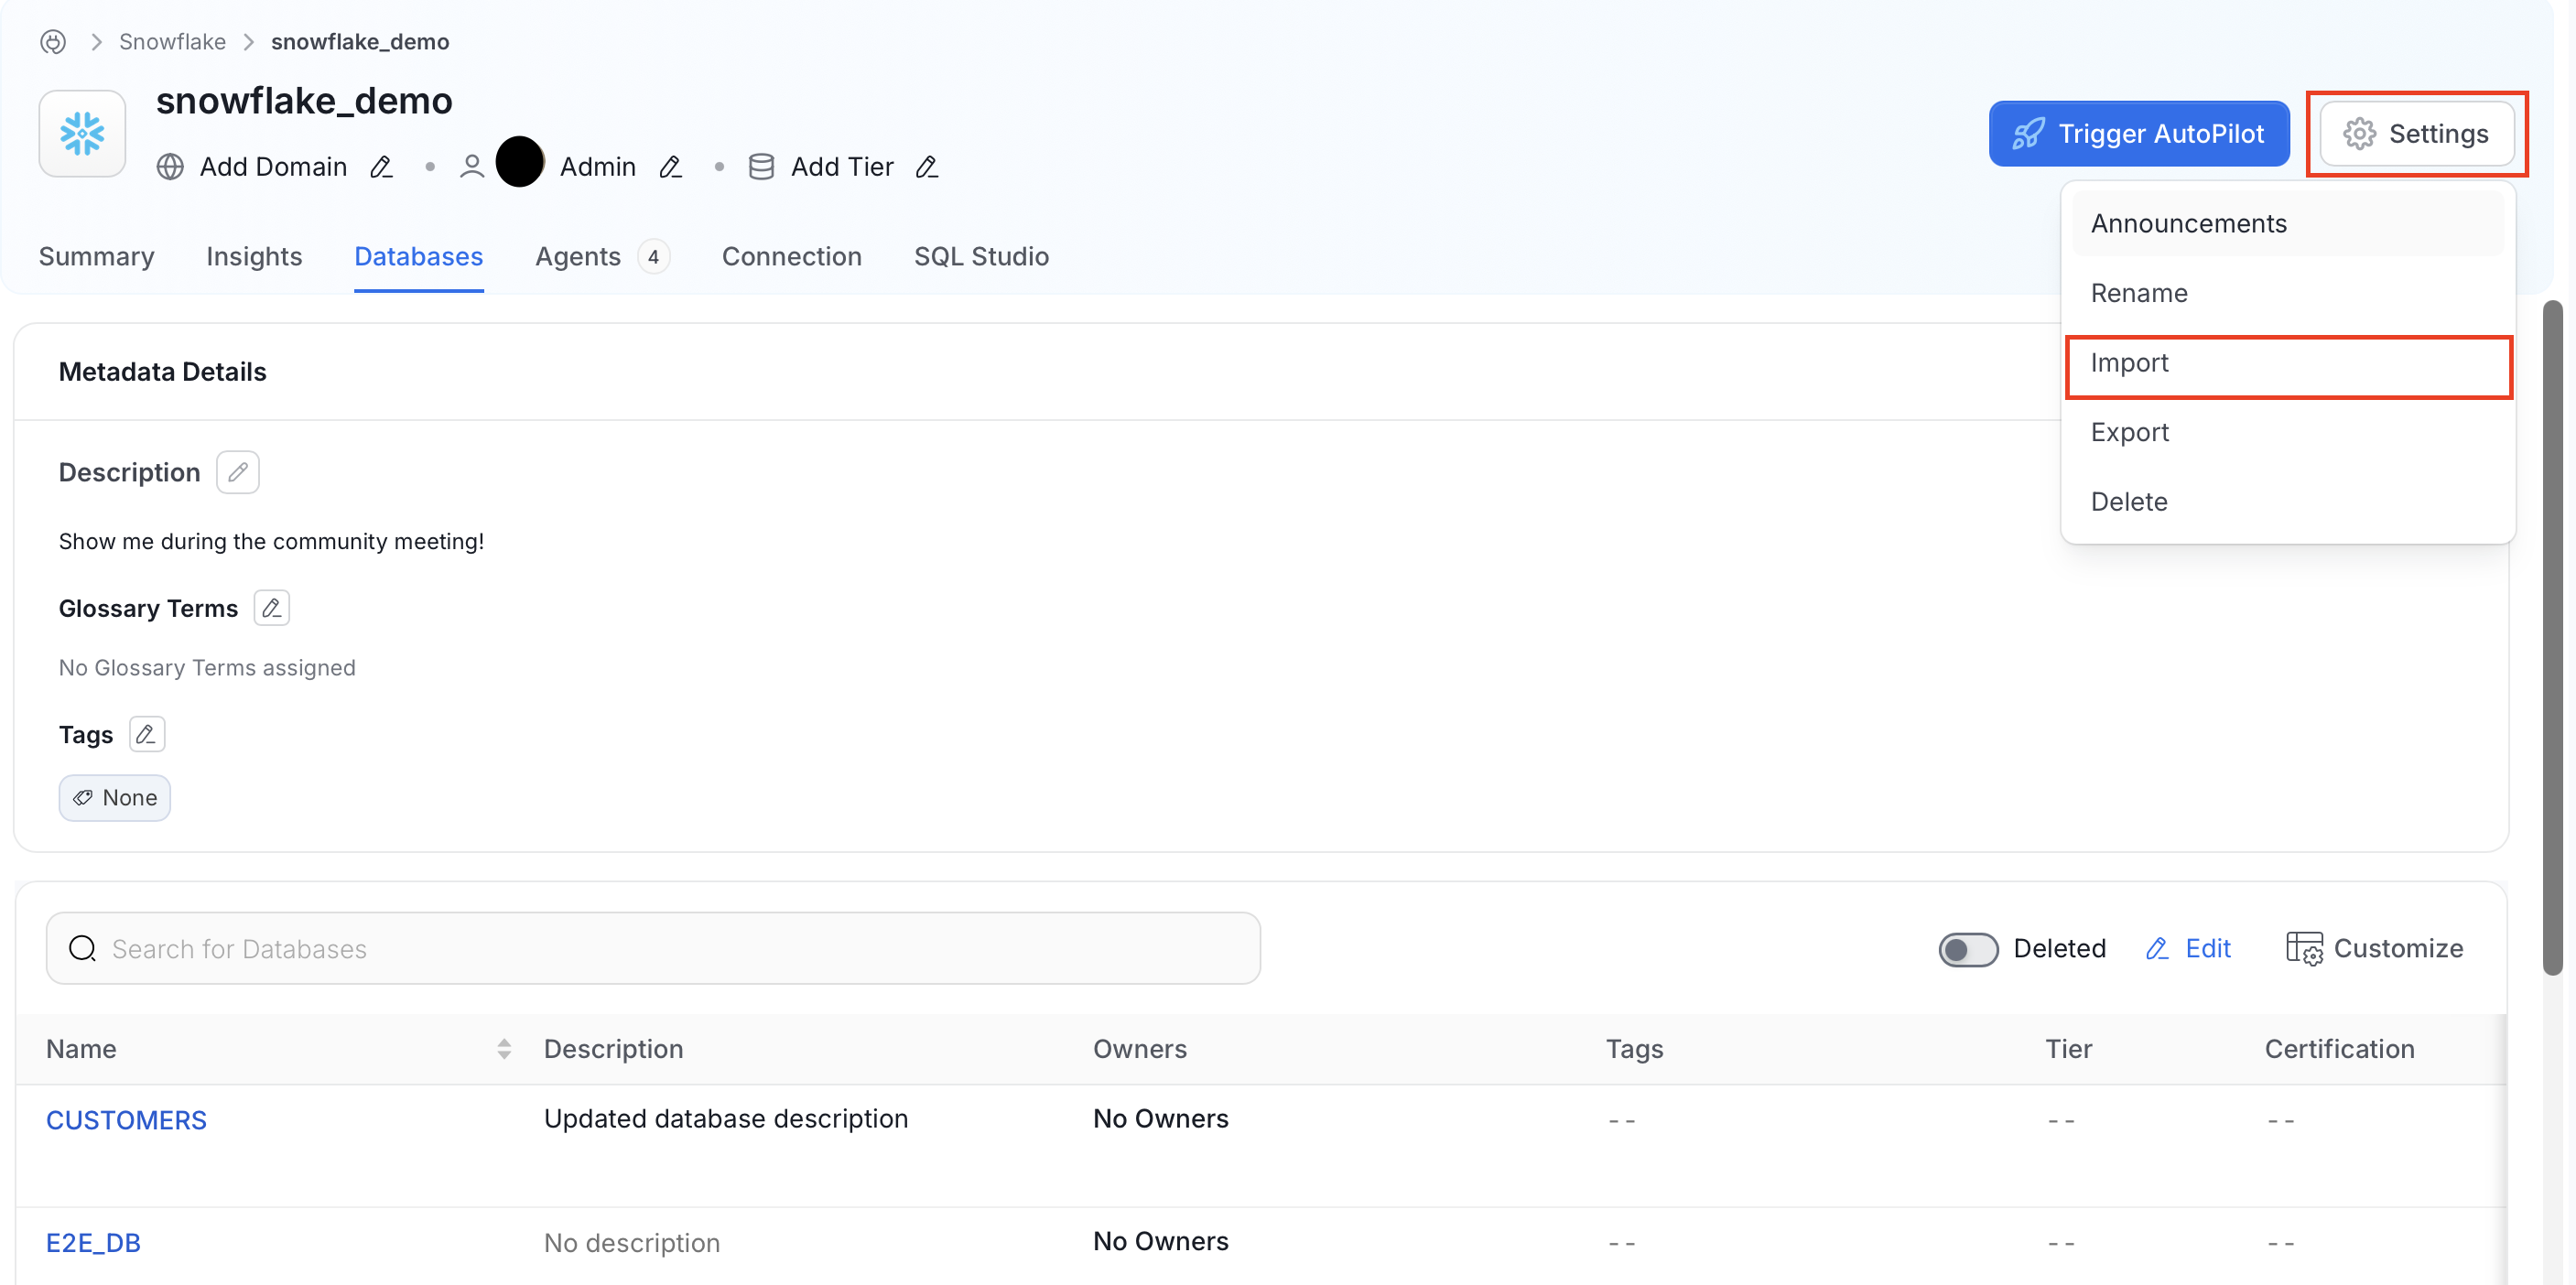Choose Delete in settings menu
Screen dimensions: 2576x1285
coord(2288,502)
